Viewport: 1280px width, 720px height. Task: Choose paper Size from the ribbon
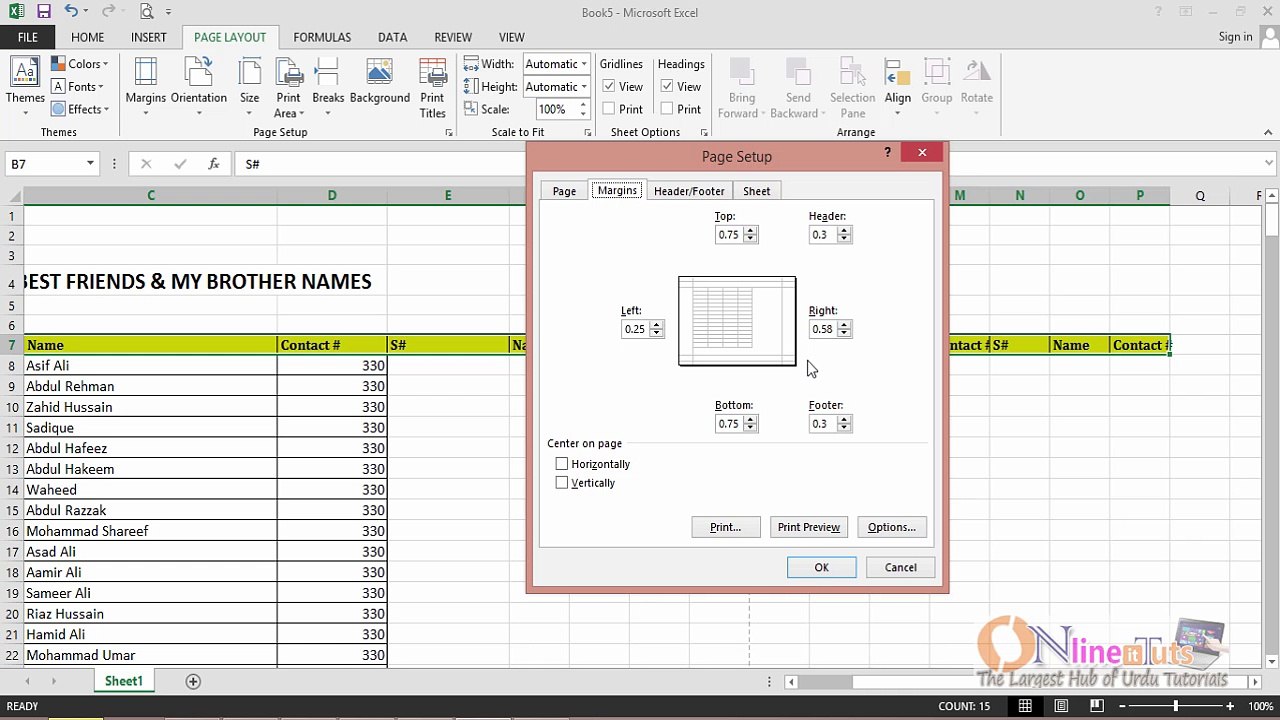click(250, 87)
